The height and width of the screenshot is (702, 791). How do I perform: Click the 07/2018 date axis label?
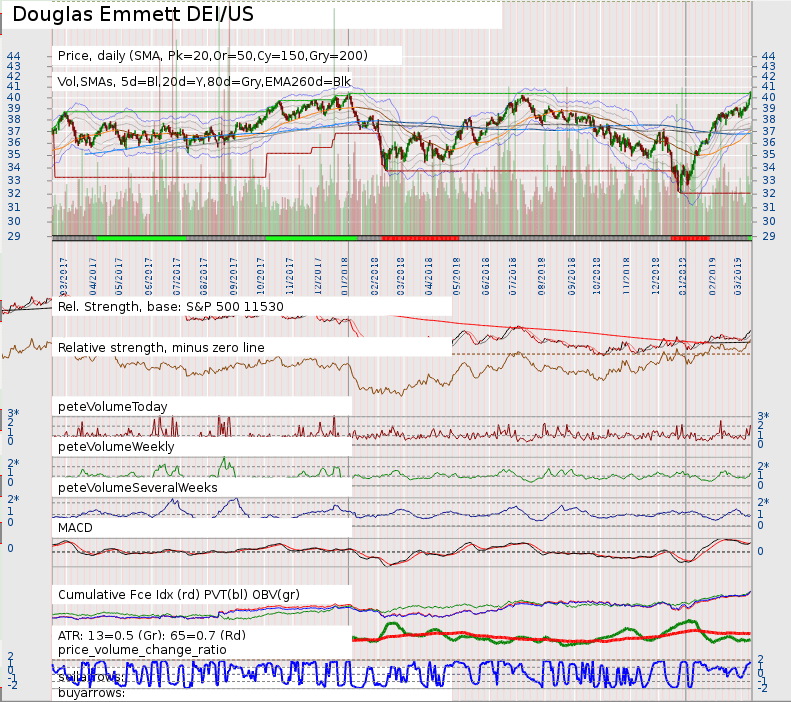(x=513, y=276)
